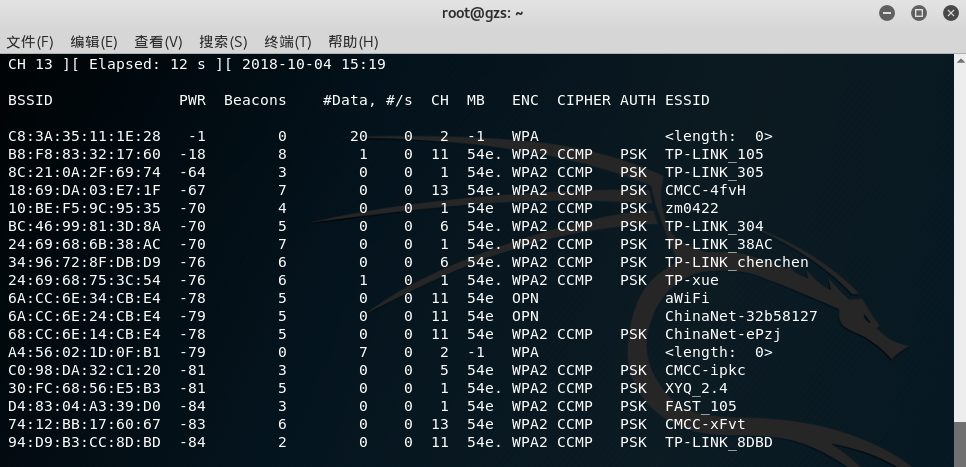Open the 编辑(E) menu
The image size is (966, 467).
pos(94,42)
